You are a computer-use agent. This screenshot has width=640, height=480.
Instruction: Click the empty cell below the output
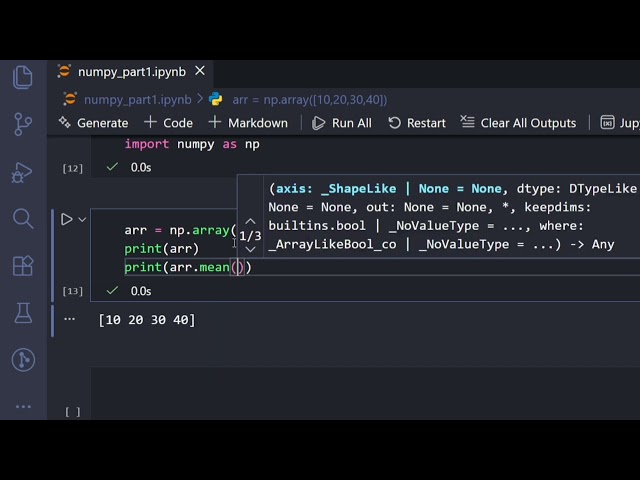(365, 393)
